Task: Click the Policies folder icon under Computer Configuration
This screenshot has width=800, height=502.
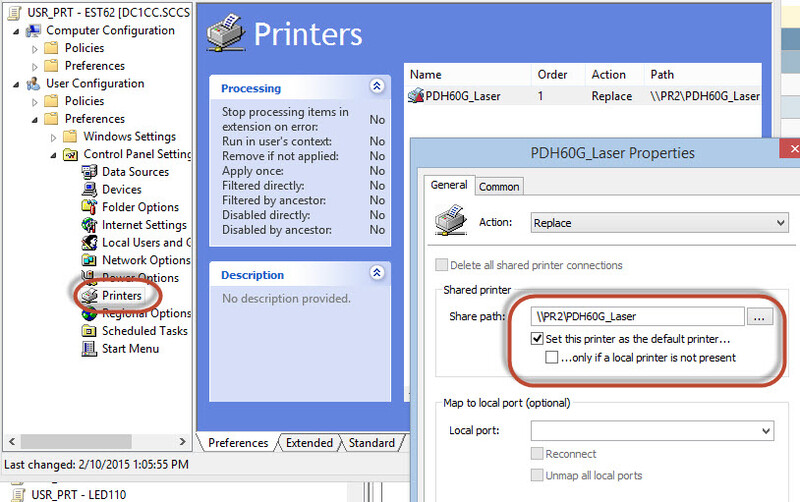Action: click(x=51, y=48)
